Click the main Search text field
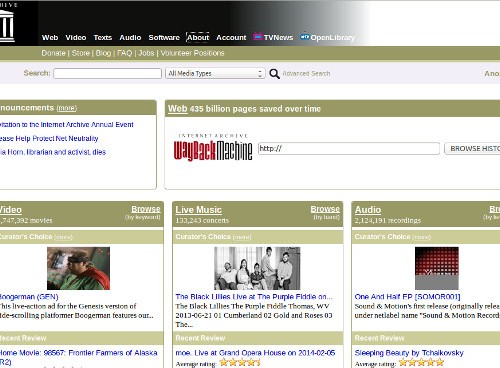The image size is (500, 368). point(108,73)
